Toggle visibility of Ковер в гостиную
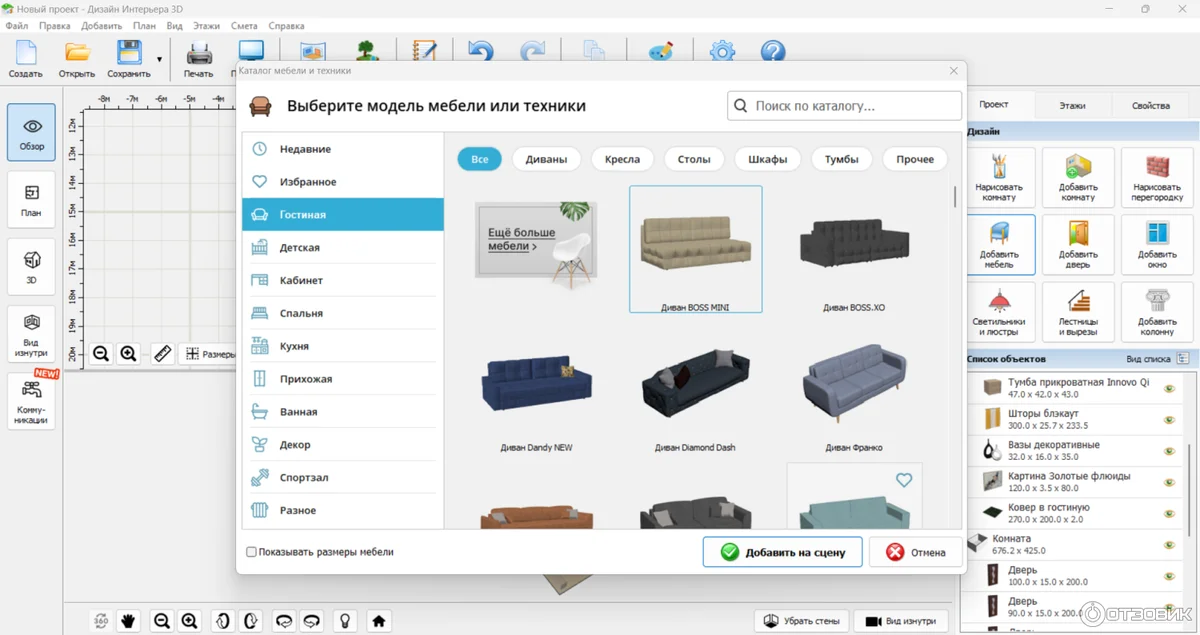 (x=1169, y=513)
